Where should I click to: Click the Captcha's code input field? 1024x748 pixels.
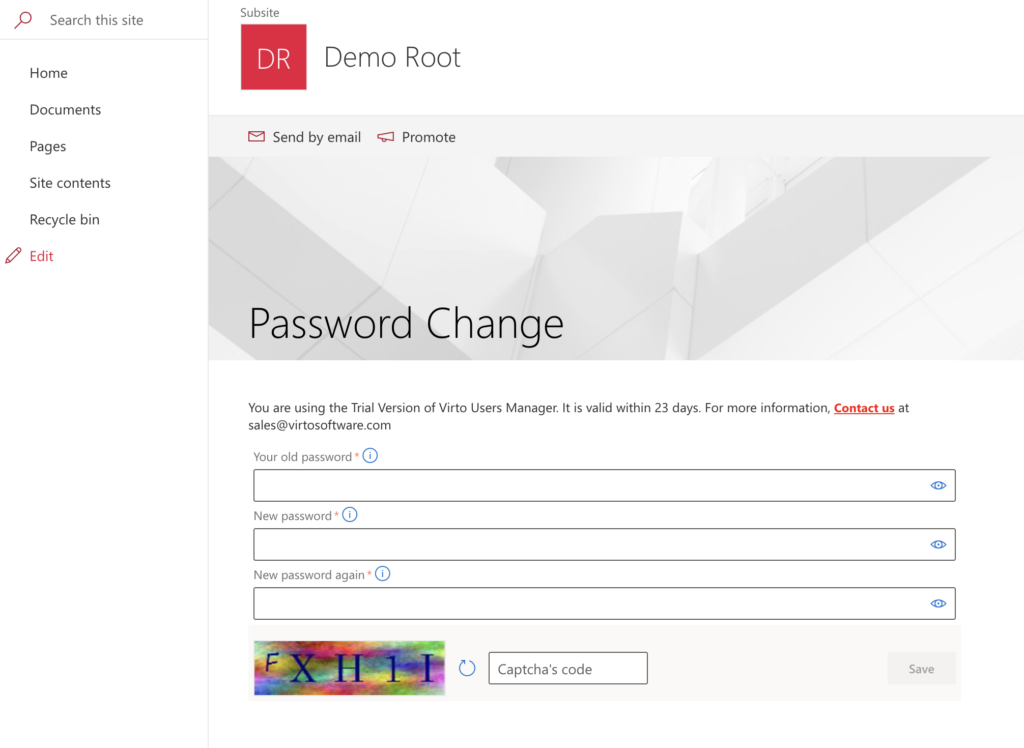pyautogui.click(x=567, y=668)
